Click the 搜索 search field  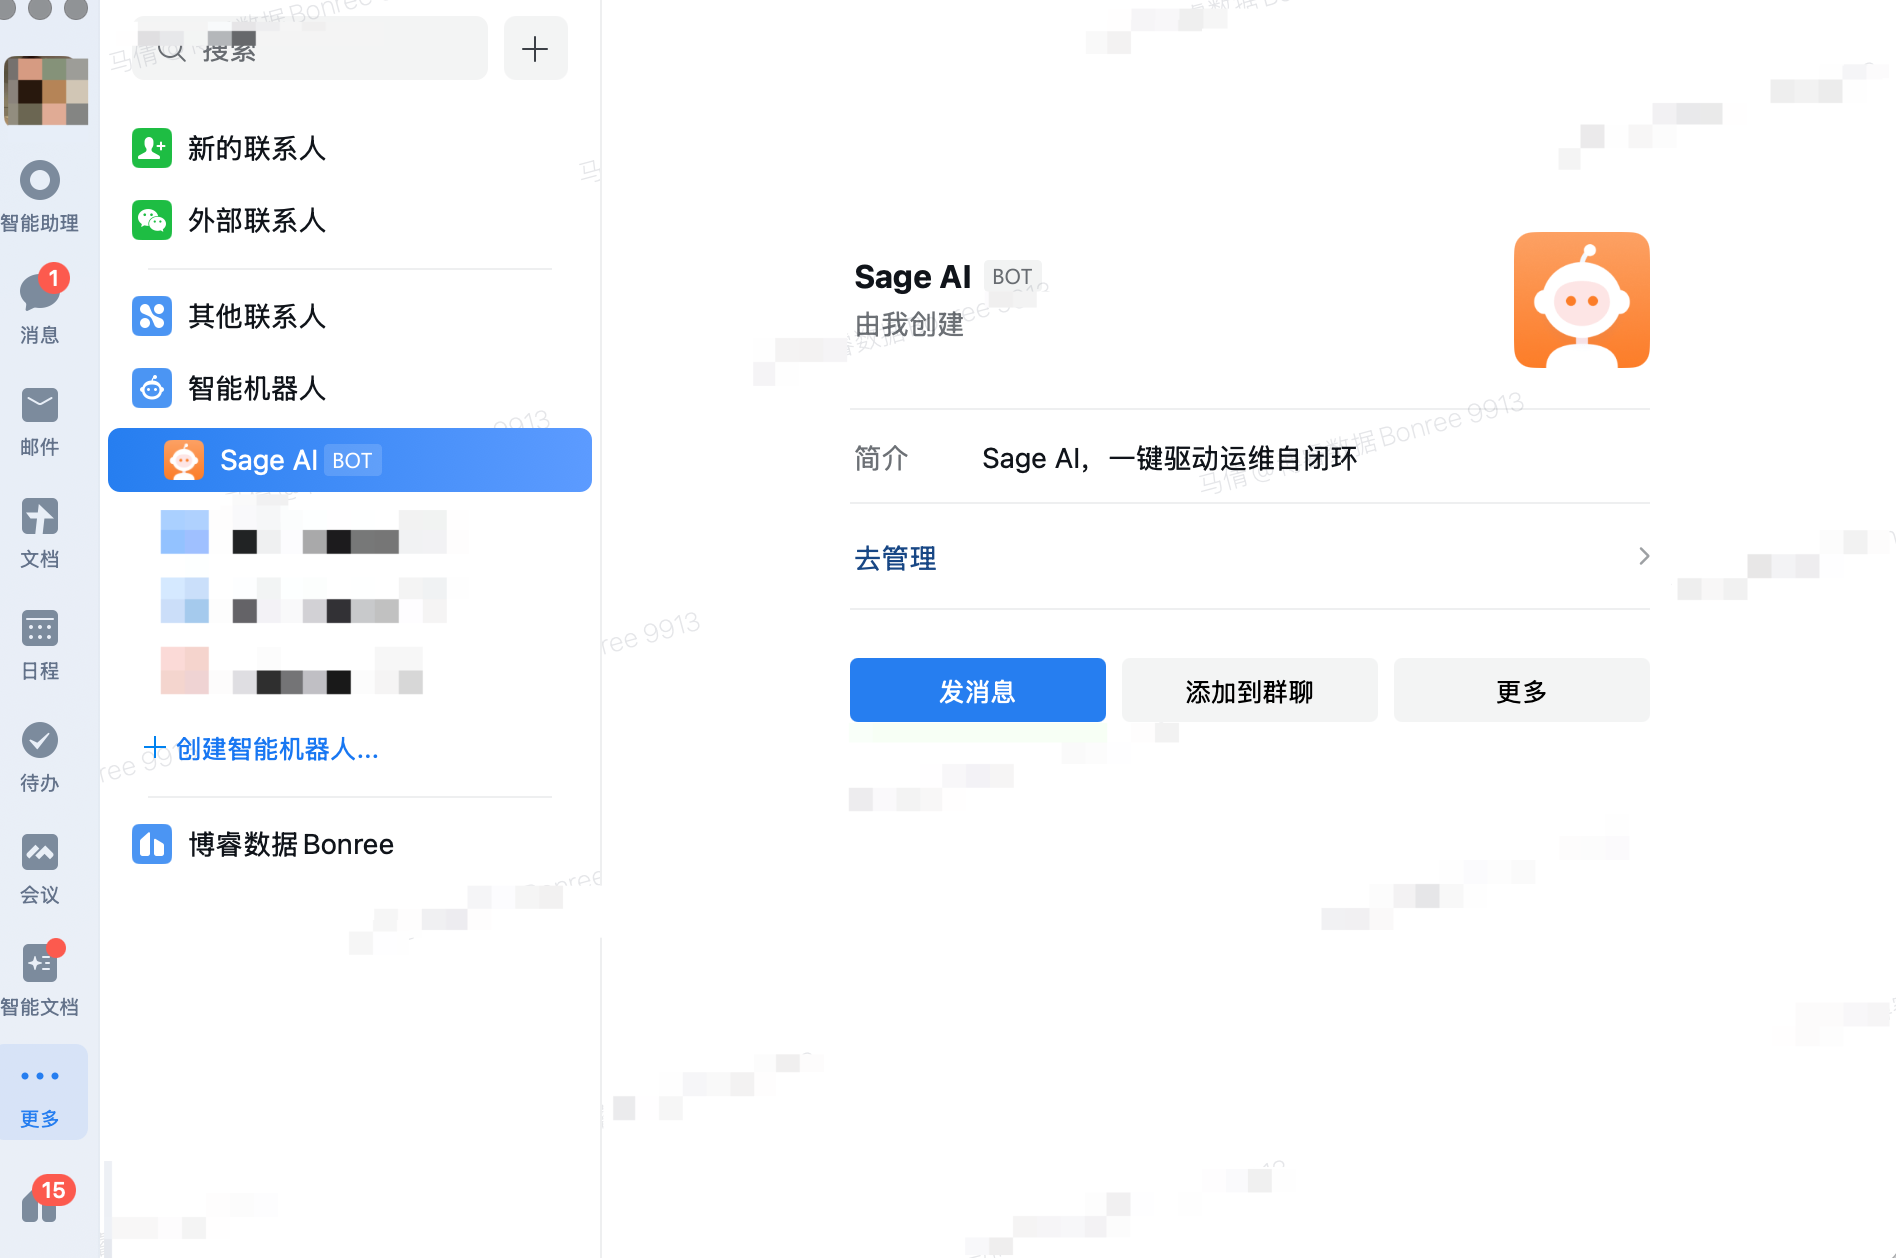pyautogui.click(x=310, y=48)
